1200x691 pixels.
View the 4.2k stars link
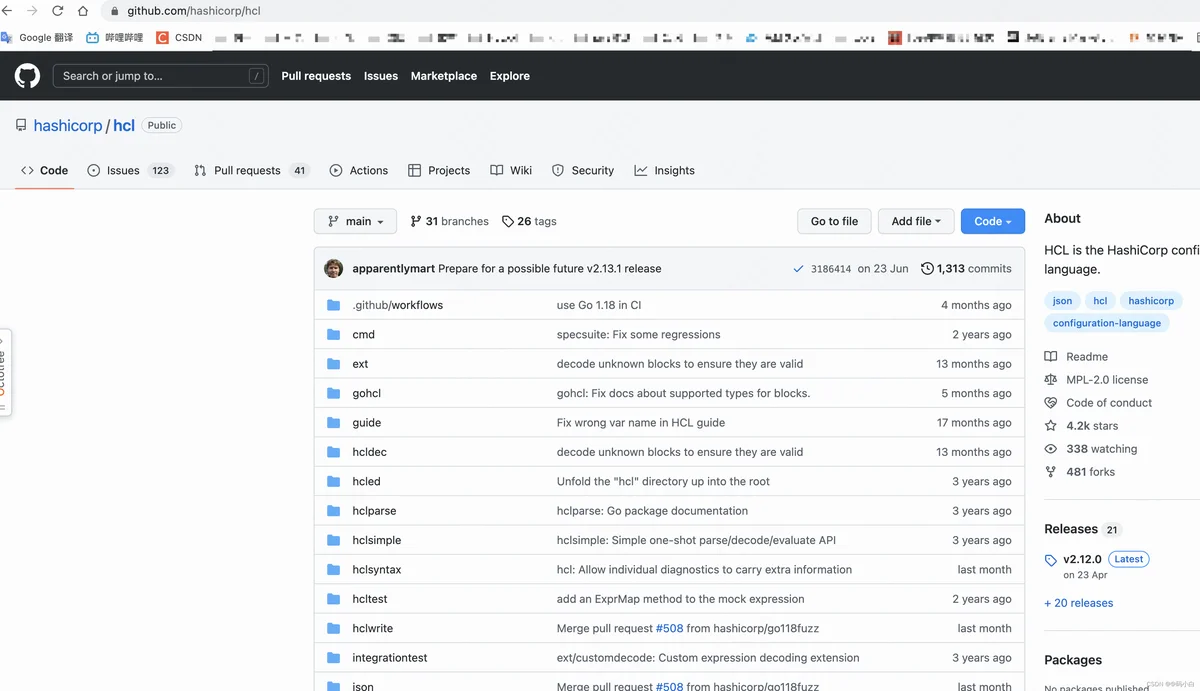[x=1081, y=426]
